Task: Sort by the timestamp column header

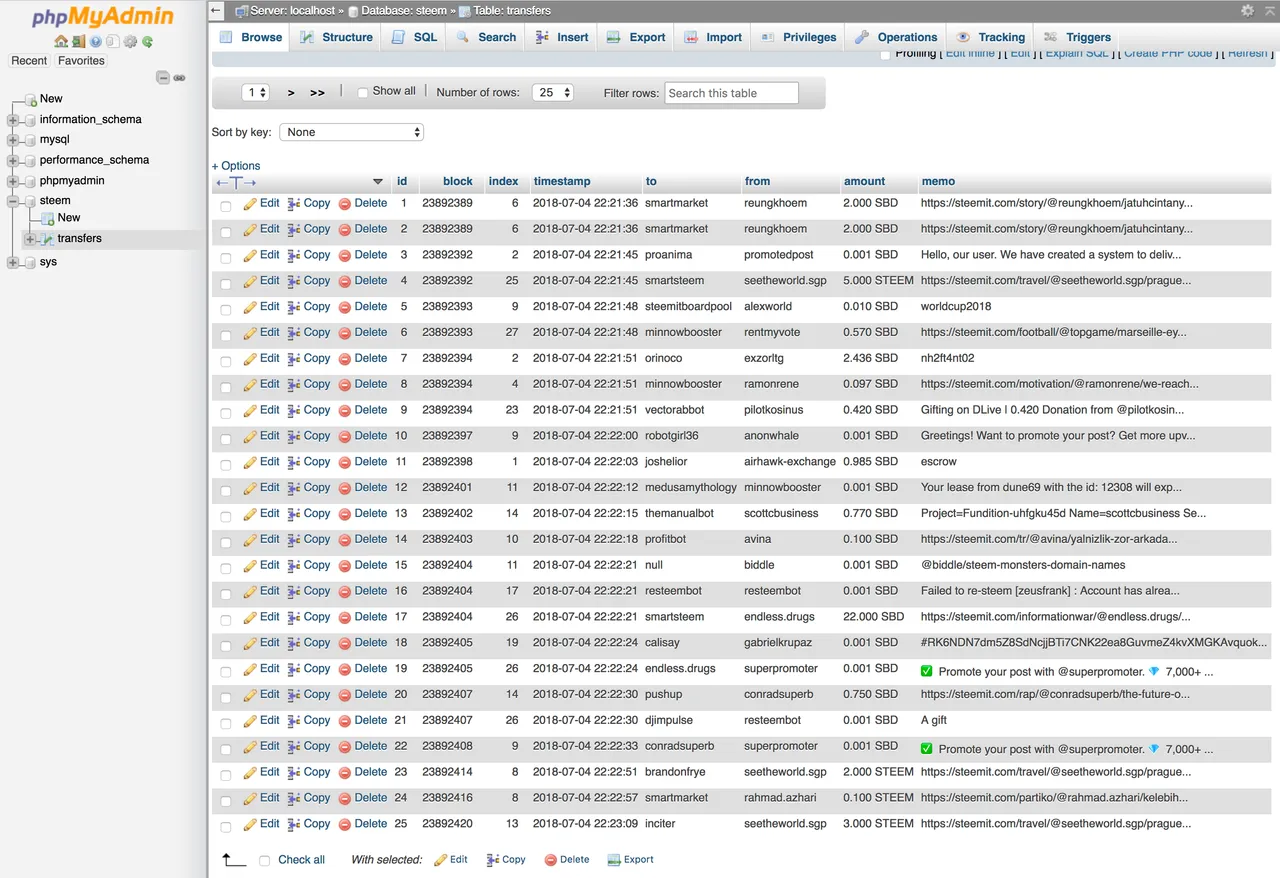Action: pos(562,182)
